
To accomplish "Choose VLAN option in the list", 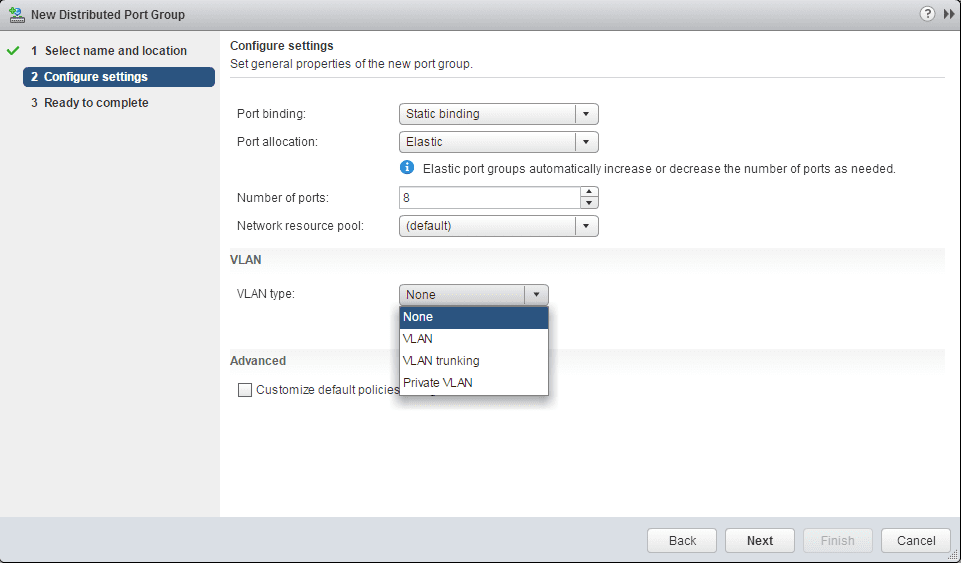I will [473, 339].
